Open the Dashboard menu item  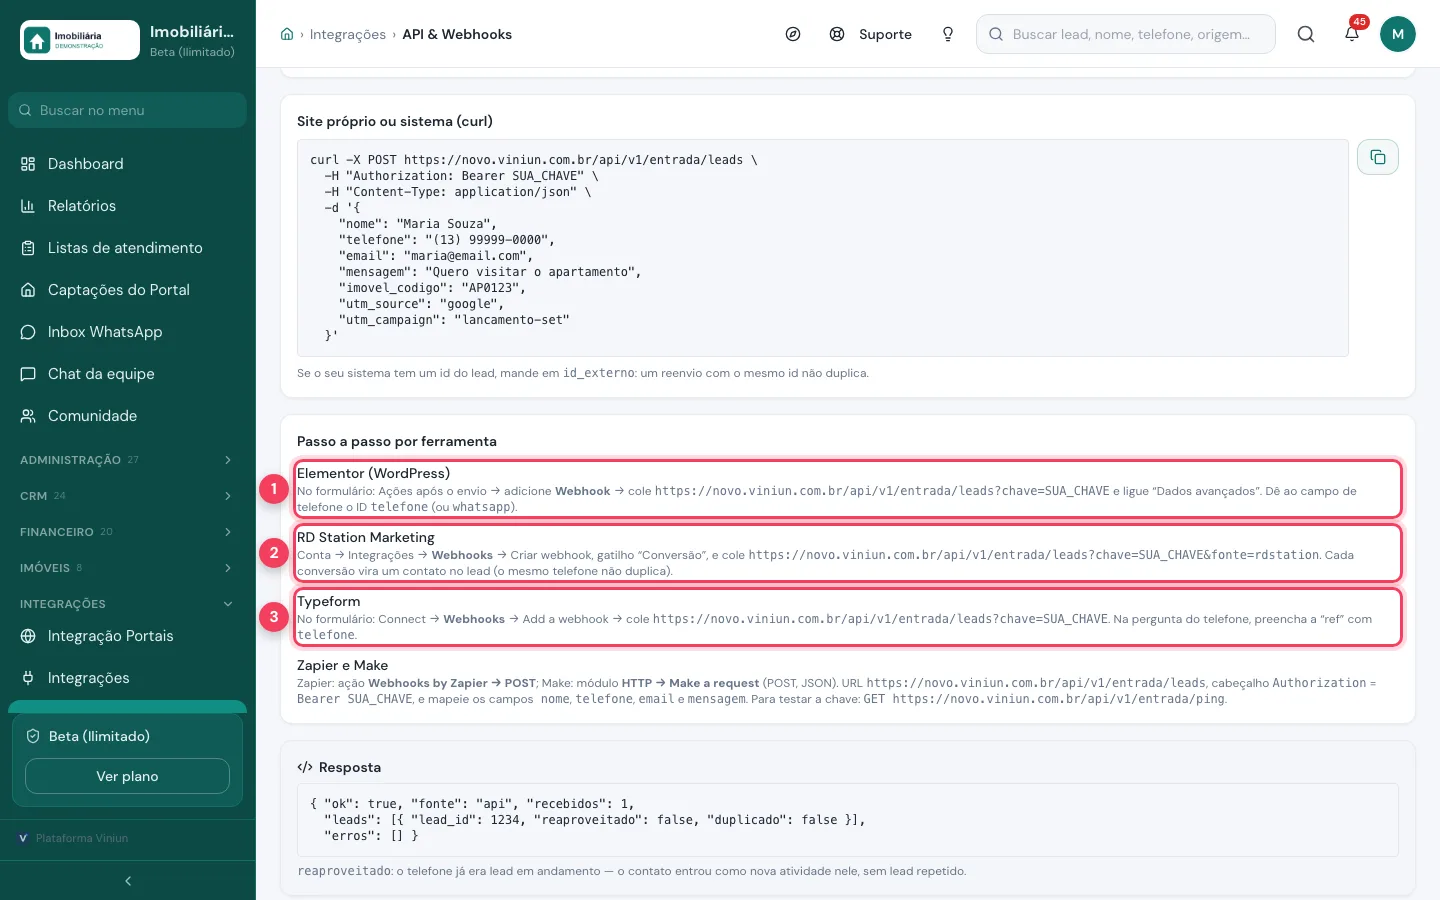(x=128, y=164)
